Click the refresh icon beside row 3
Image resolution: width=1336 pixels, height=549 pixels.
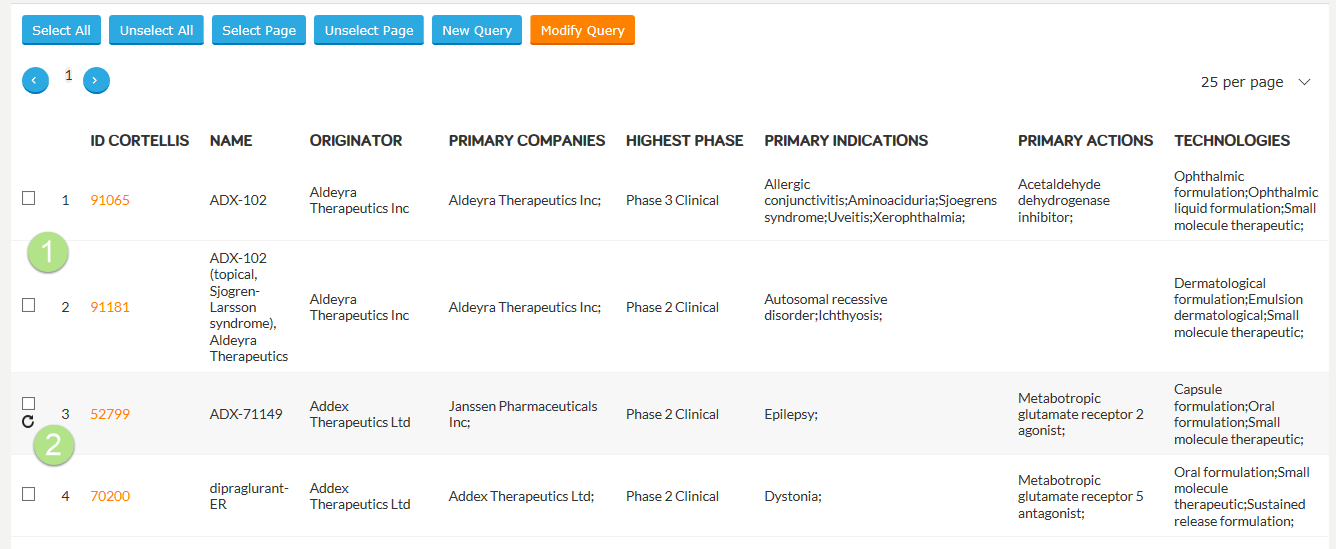coord(28,422)
